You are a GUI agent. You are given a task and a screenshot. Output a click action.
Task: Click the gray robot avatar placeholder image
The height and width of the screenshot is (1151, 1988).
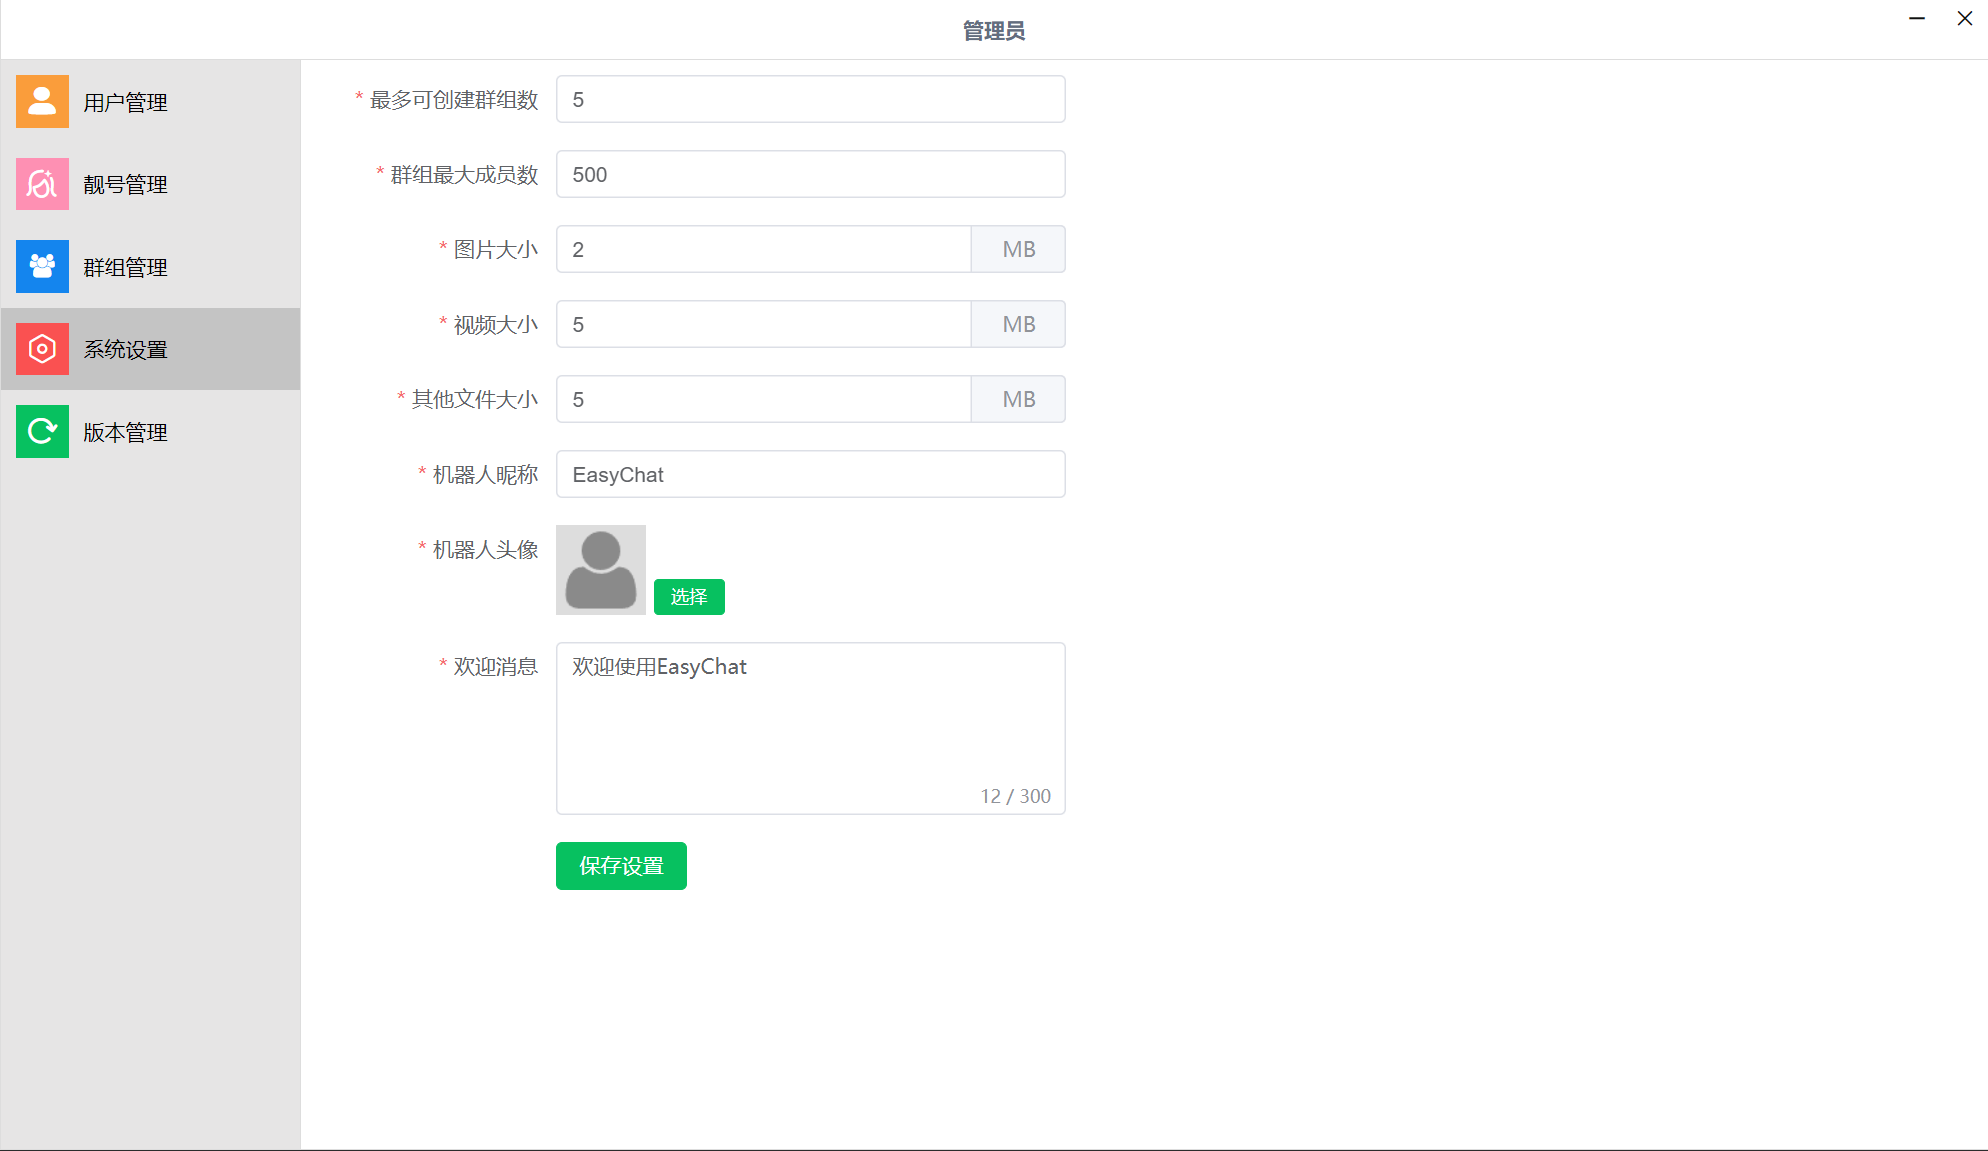(600, 569)
